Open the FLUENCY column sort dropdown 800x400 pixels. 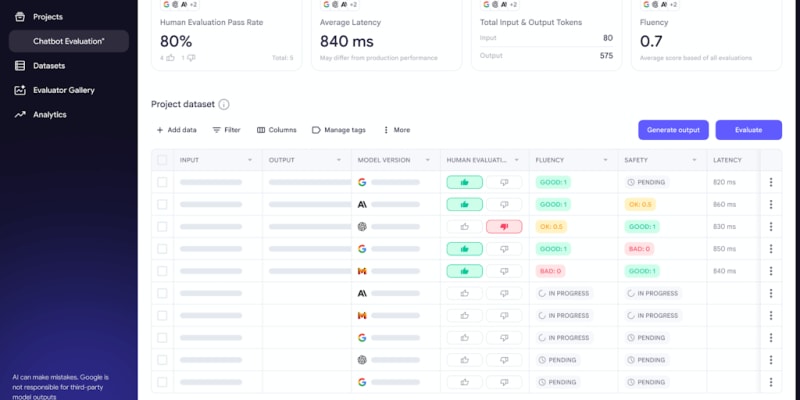605,160
